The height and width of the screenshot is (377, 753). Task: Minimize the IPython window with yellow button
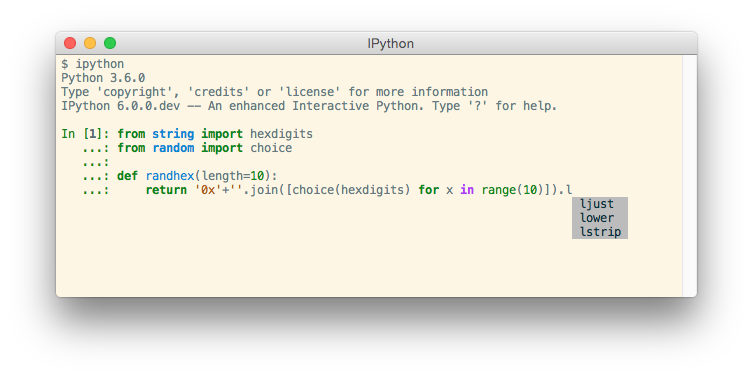coord(90,43)
